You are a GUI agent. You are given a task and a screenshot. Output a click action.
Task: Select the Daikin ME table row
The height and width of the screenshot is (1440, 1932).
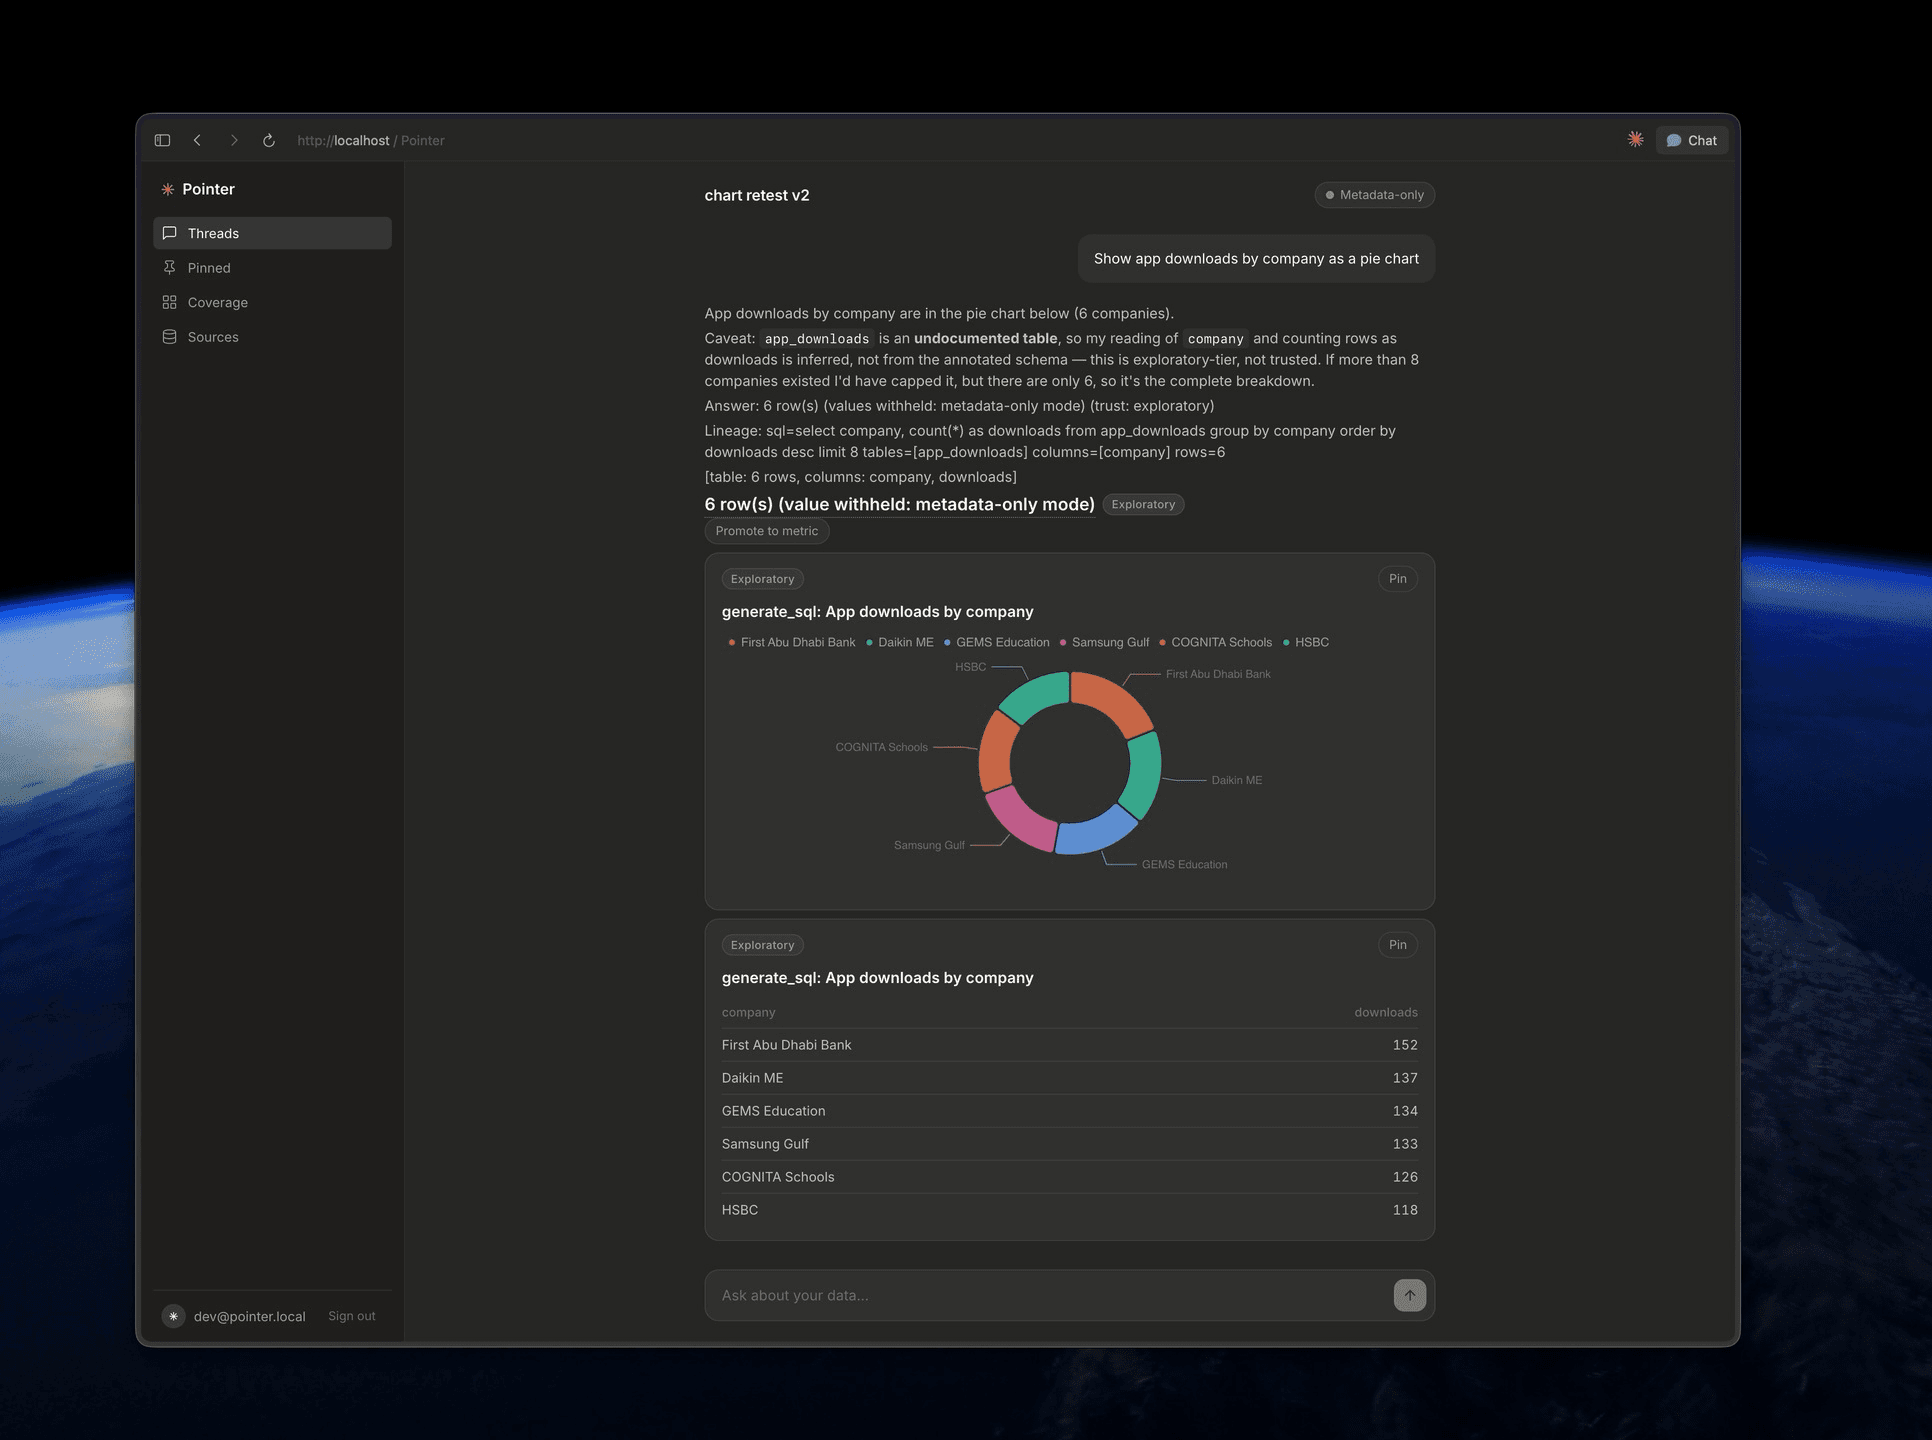tap(1069, 1078)
